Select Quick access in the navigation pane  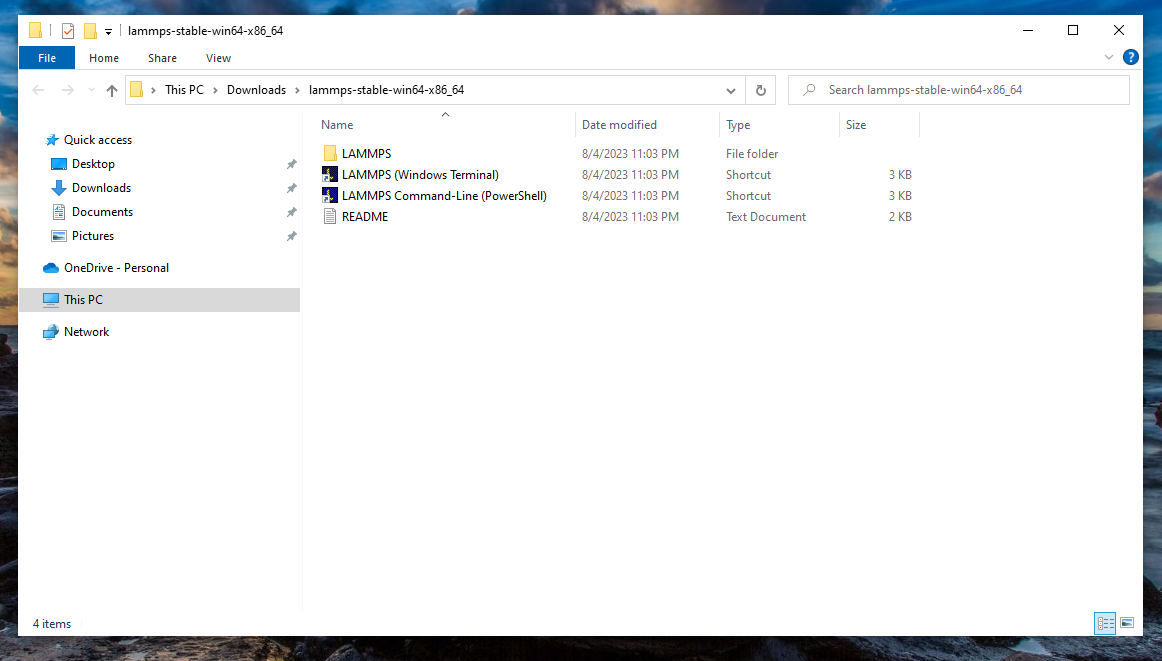(x=98, y=140)
